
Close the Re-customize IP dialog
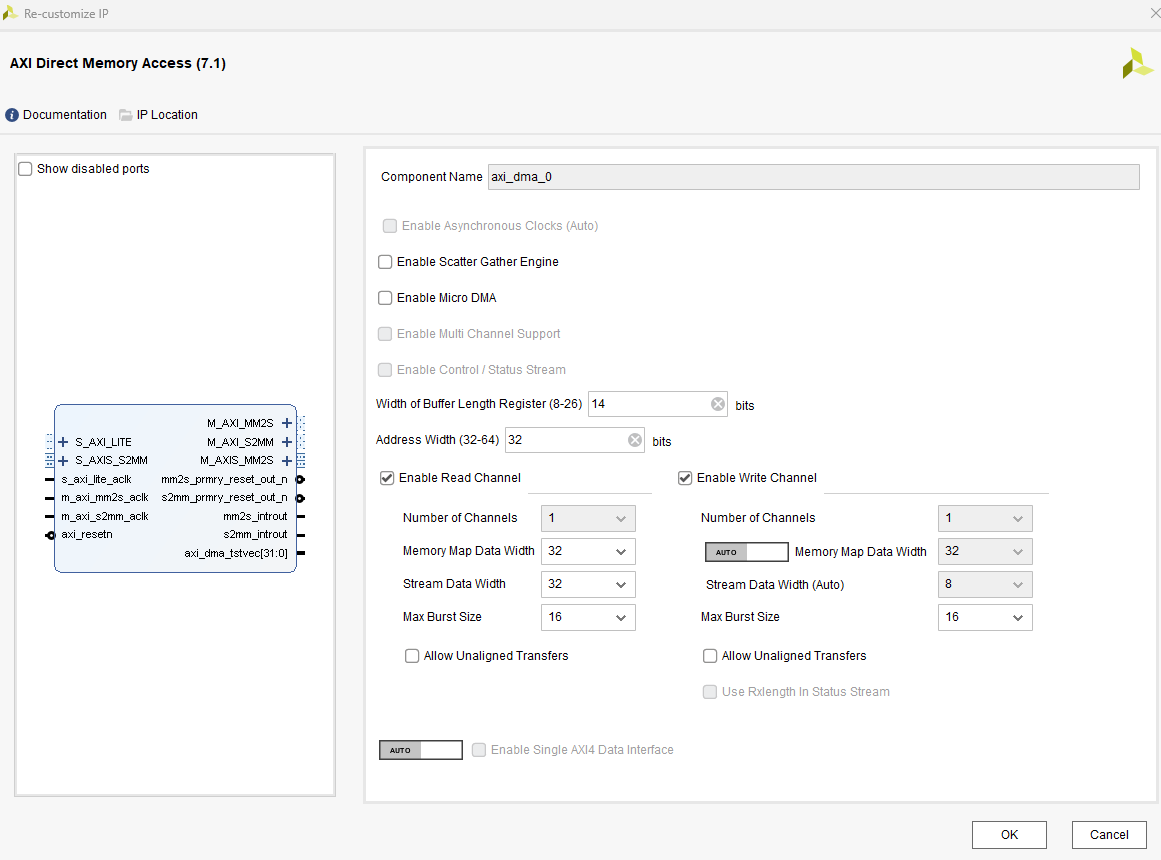click(x=1154, y=13)
